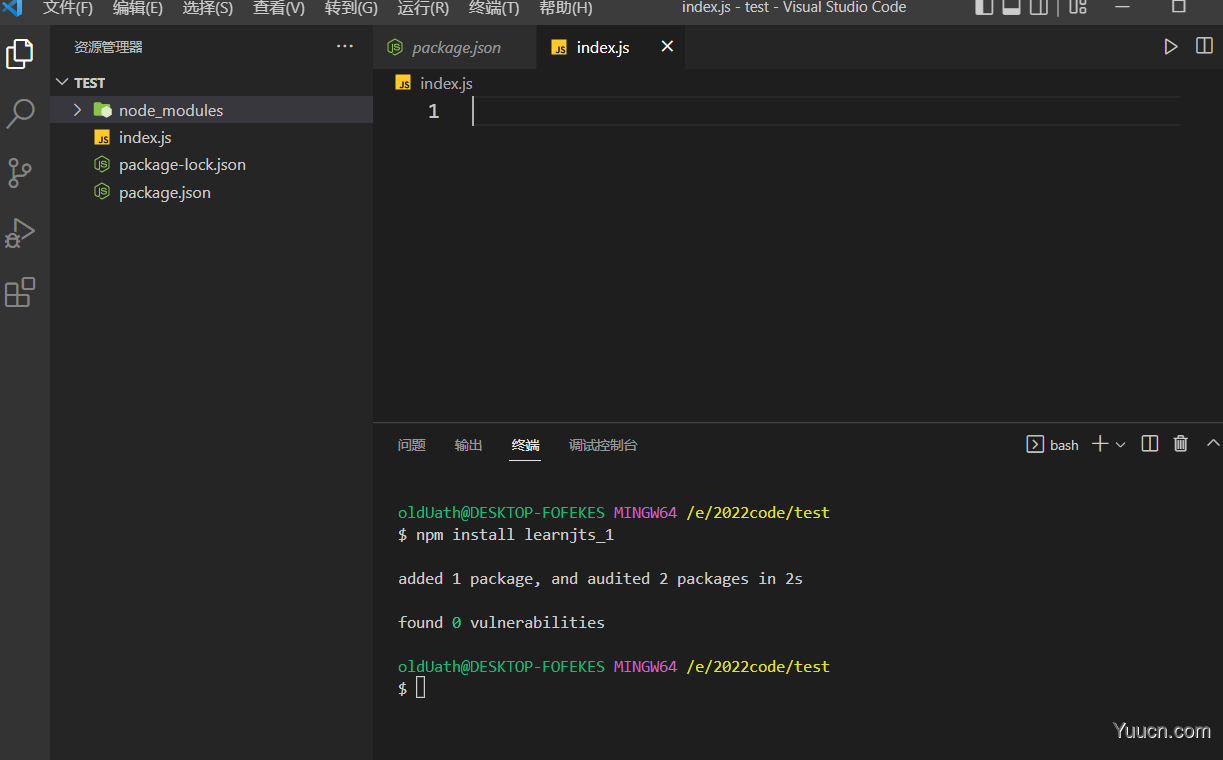Viewport: 1223px width, 760px height.
Task: Click line number 1 in gutter
Action: pos(433,111)
